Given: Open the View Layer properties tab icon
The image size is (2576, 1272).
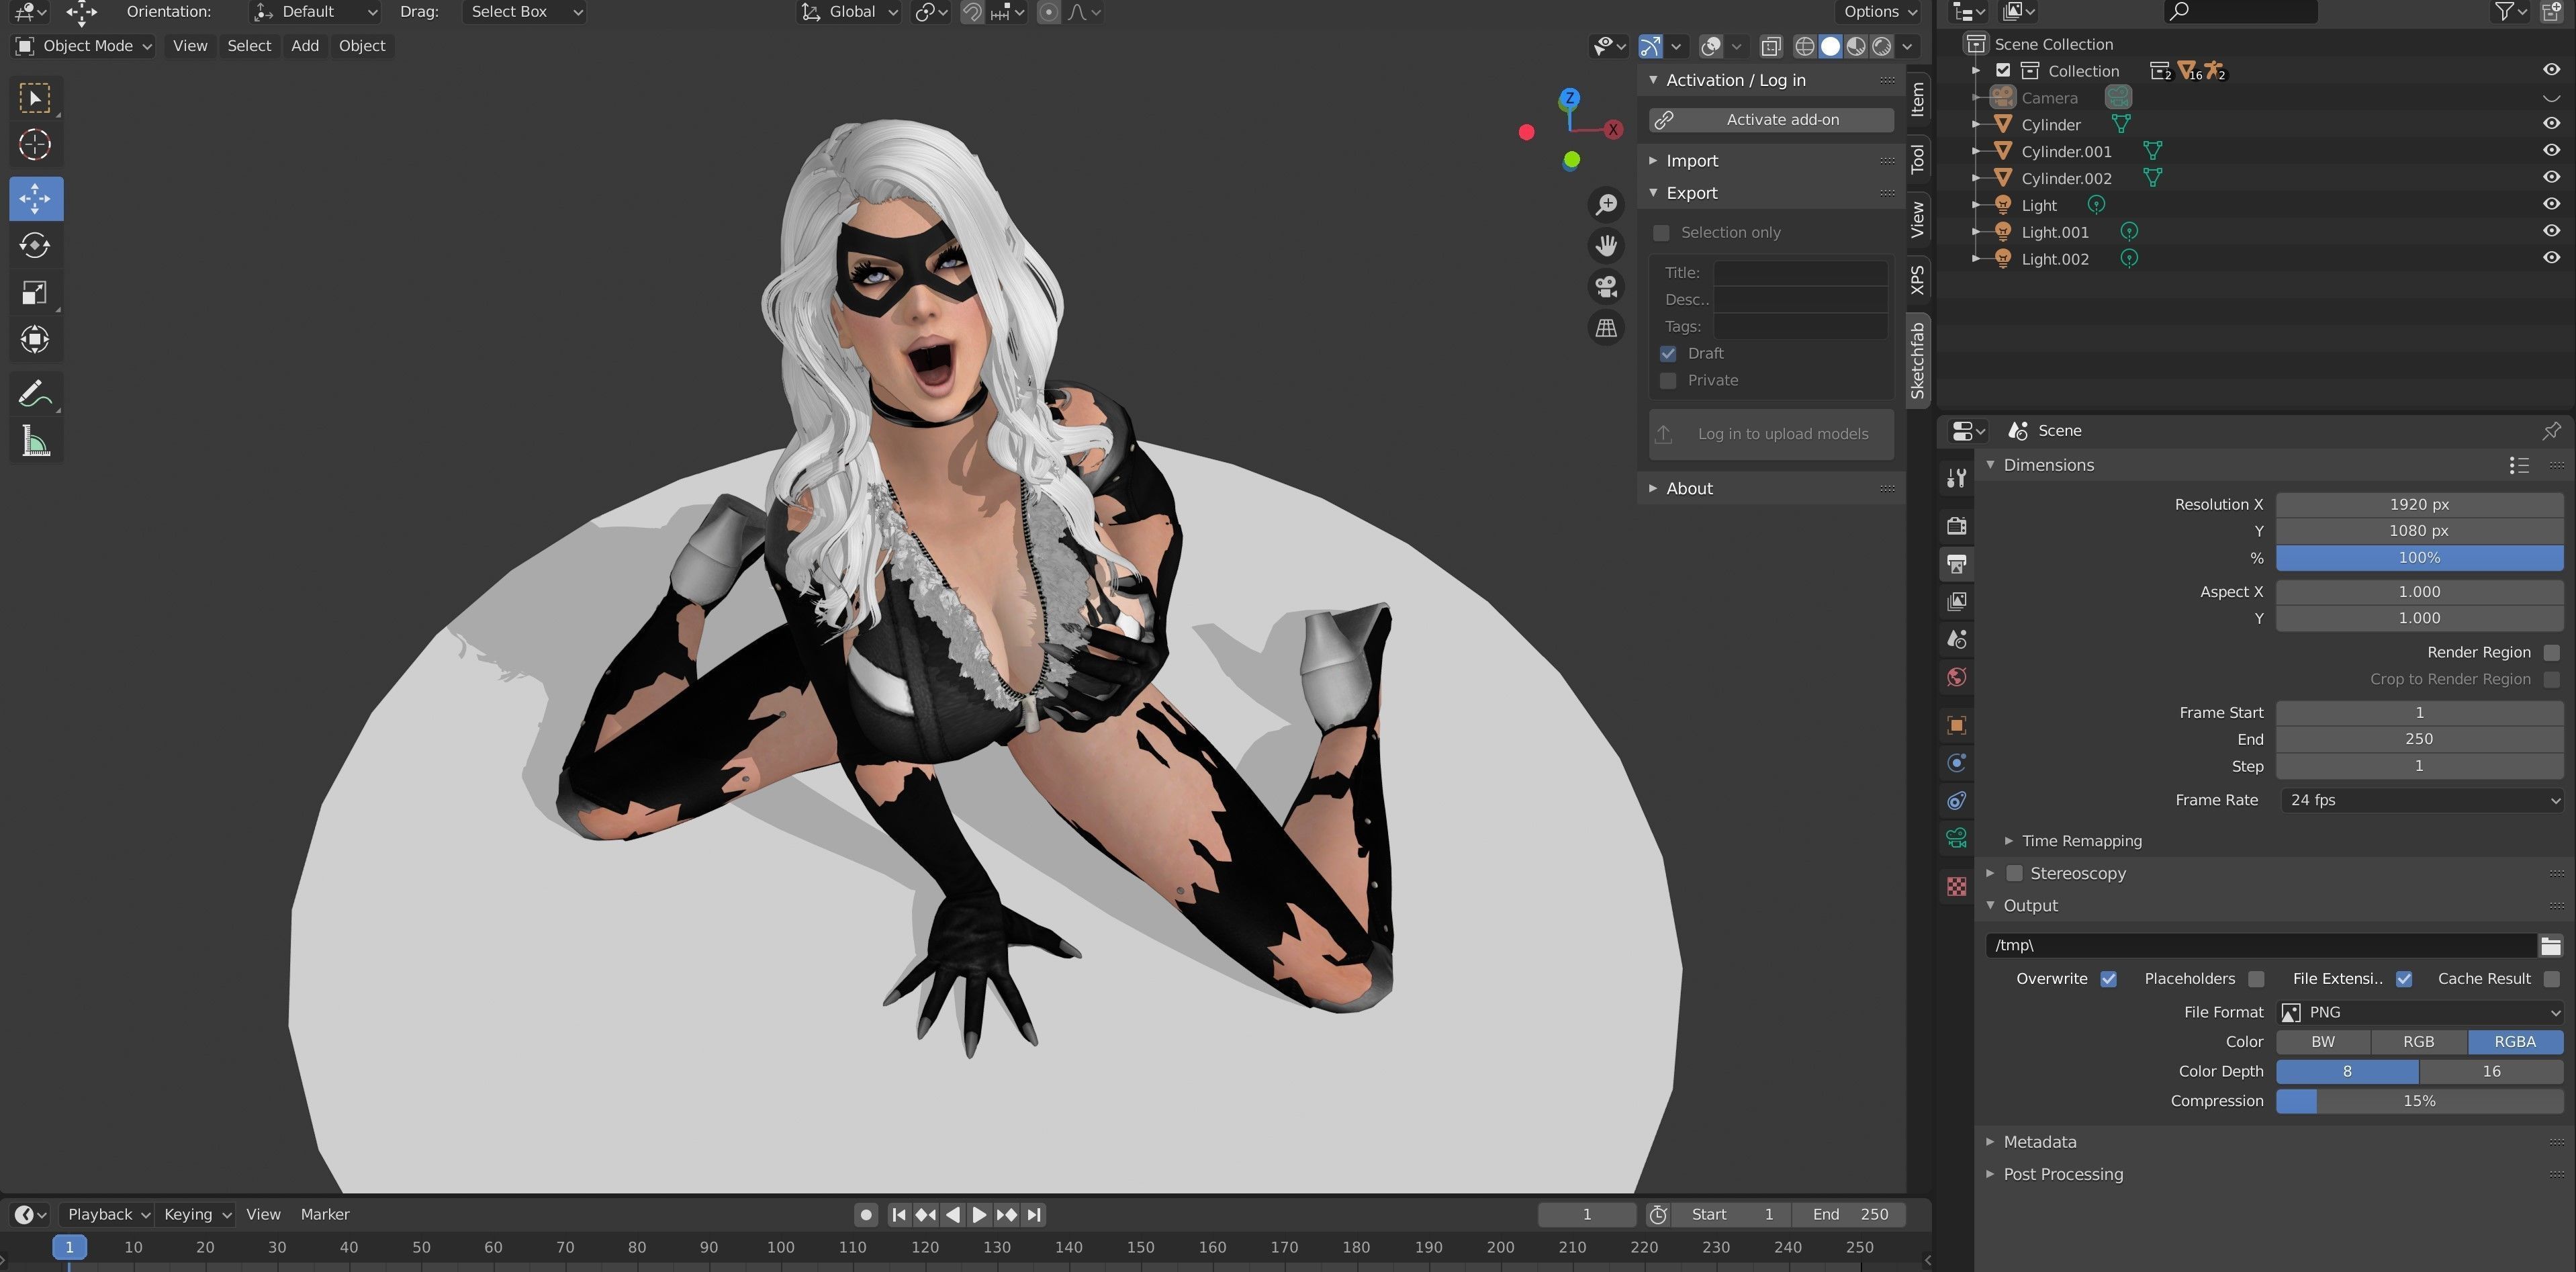Looking at the screenshot, I should [x=1957, y=601].
